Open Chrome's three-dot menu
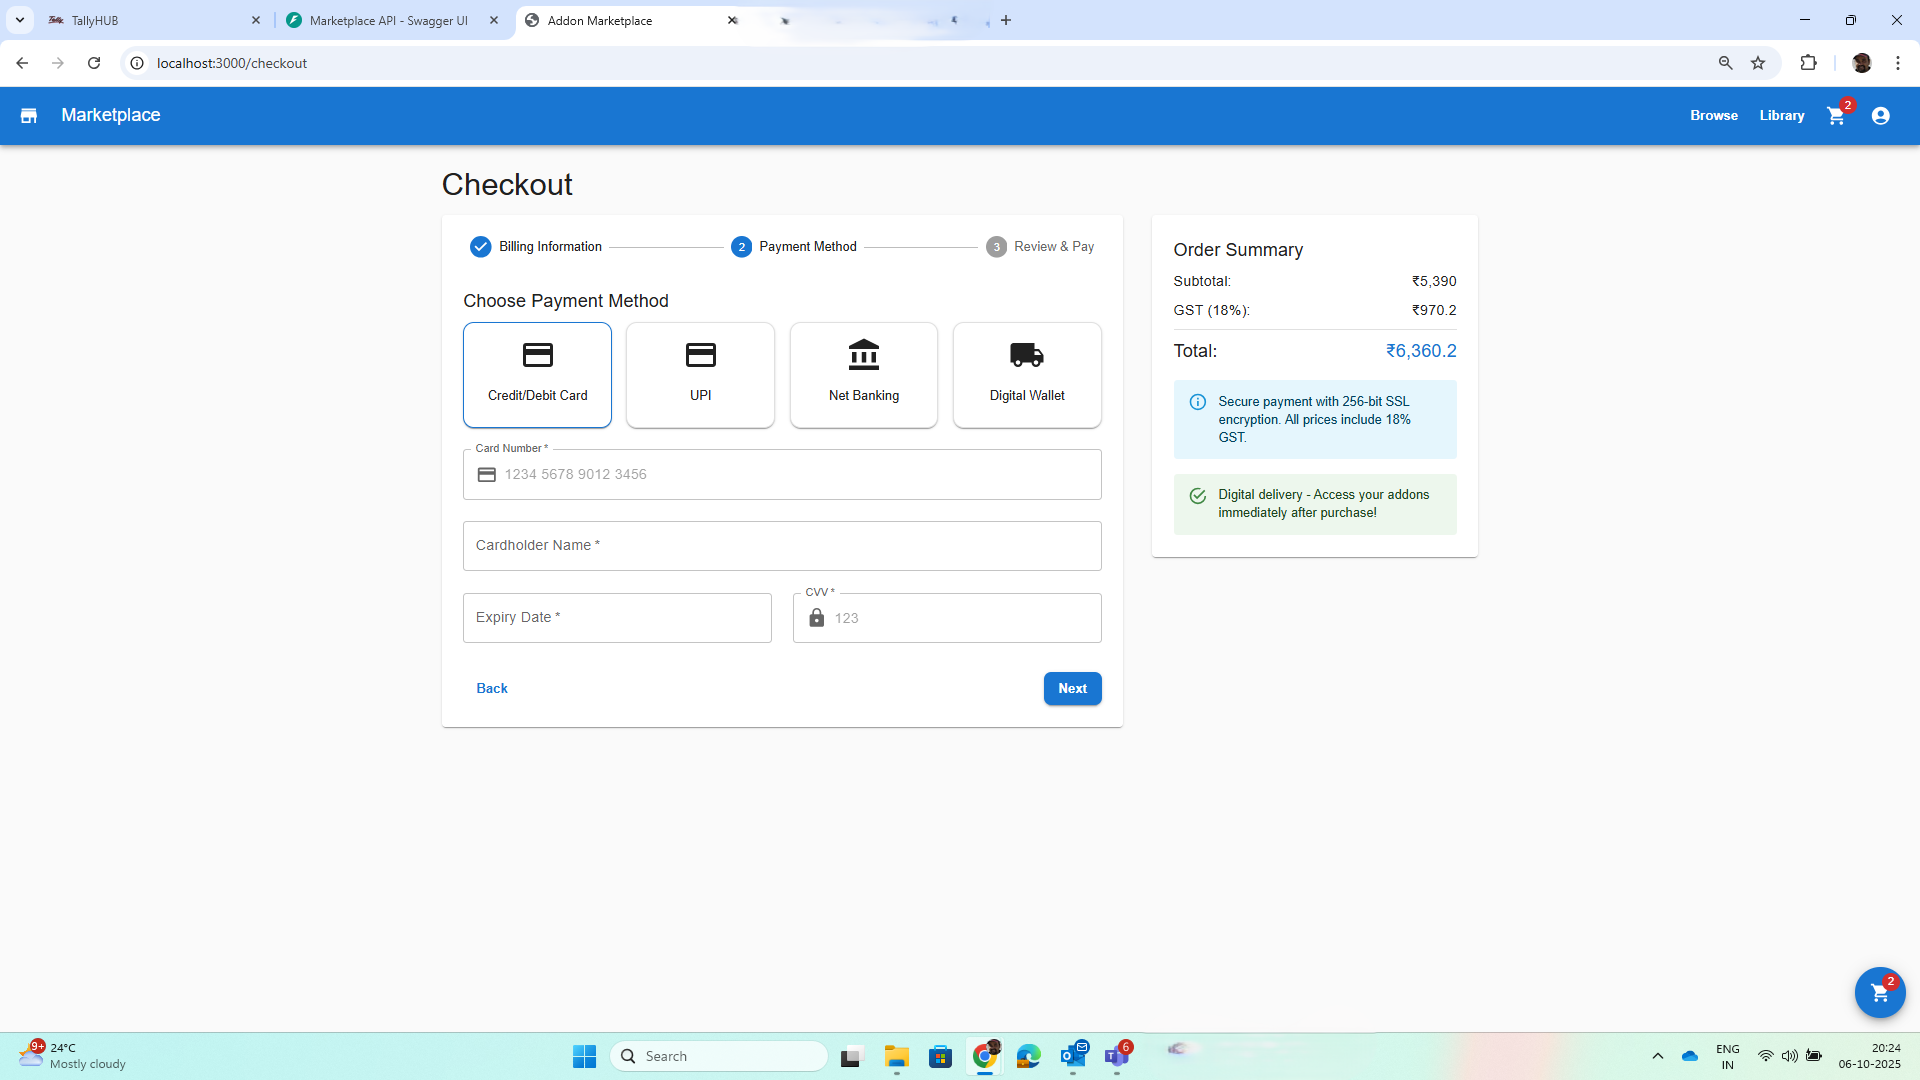 [x=1897, y=63]
